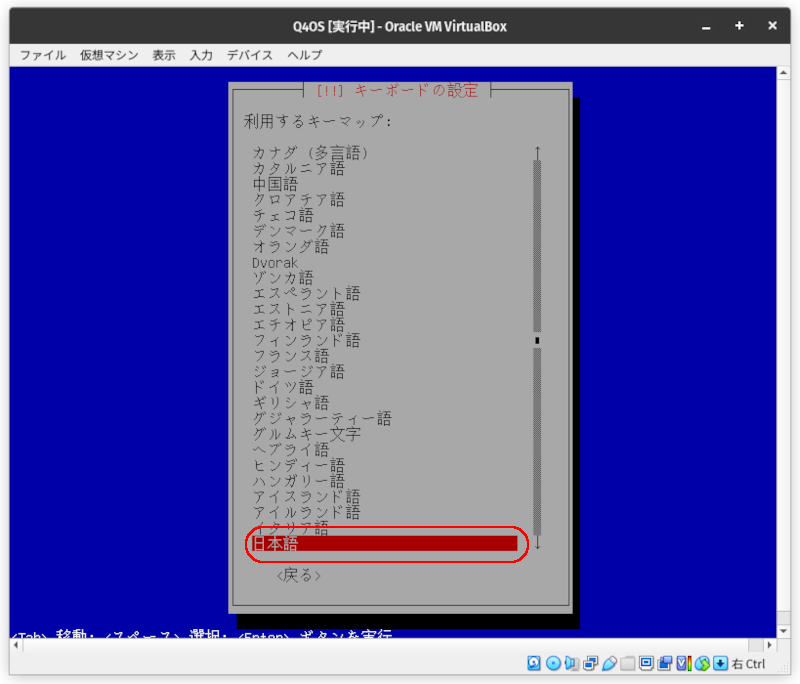The image size is (800, 684).
Task: Click the <戻る> back button
Action: (x=299, y=575)
